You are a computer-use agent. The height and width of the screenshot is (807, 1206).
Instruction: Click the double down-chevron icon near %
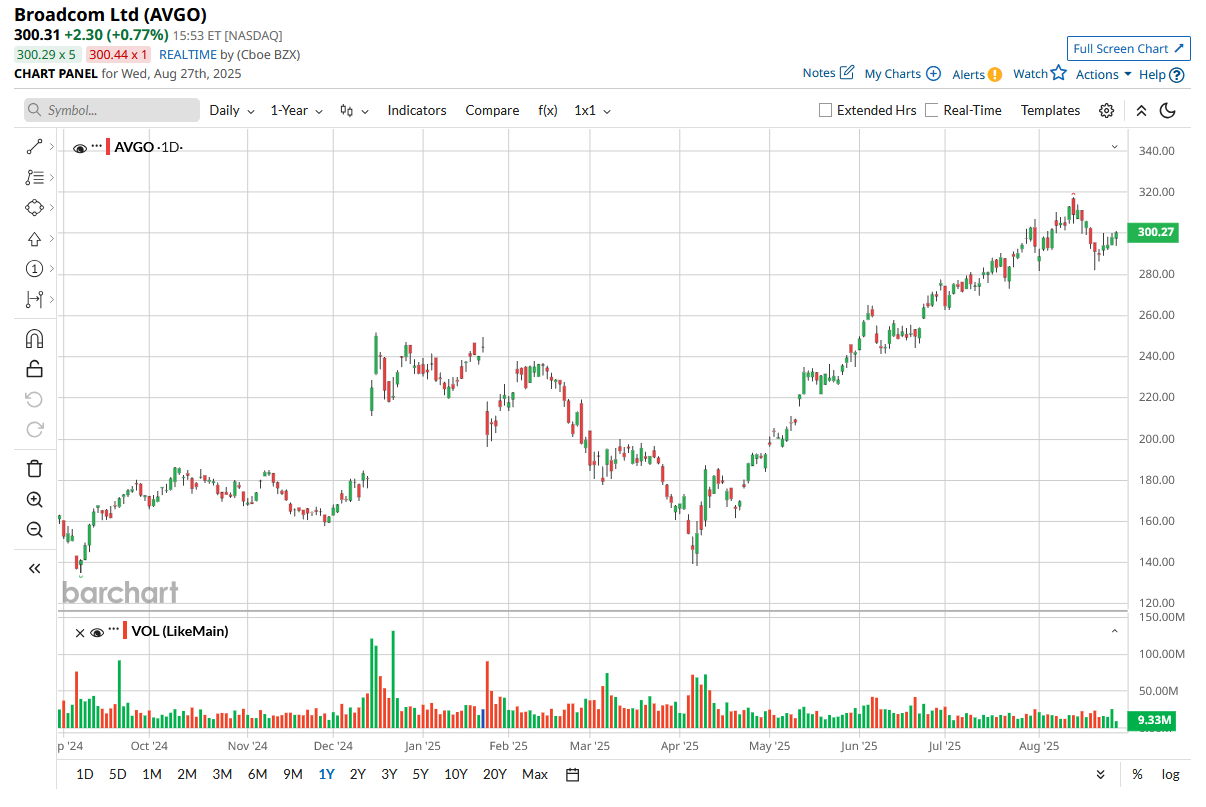tap(1101, 774)
